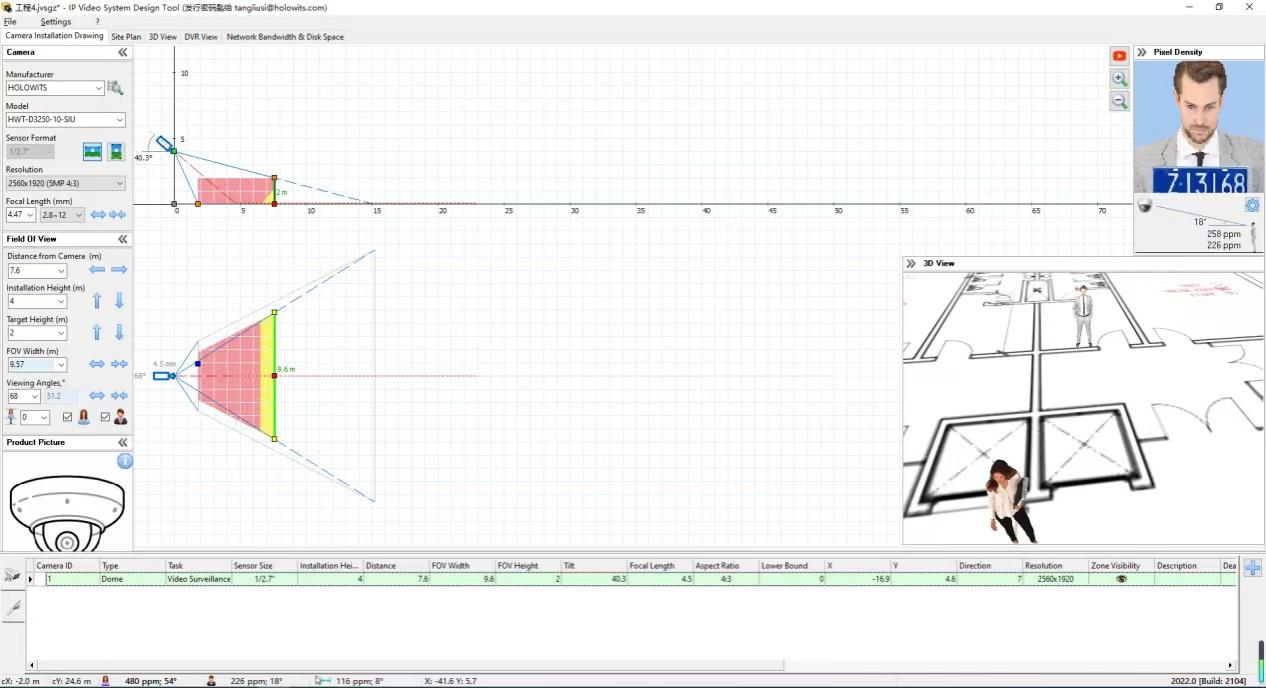Collapse the Field Of View panel
Screen dimensions: 1266x688
point(123,239)
